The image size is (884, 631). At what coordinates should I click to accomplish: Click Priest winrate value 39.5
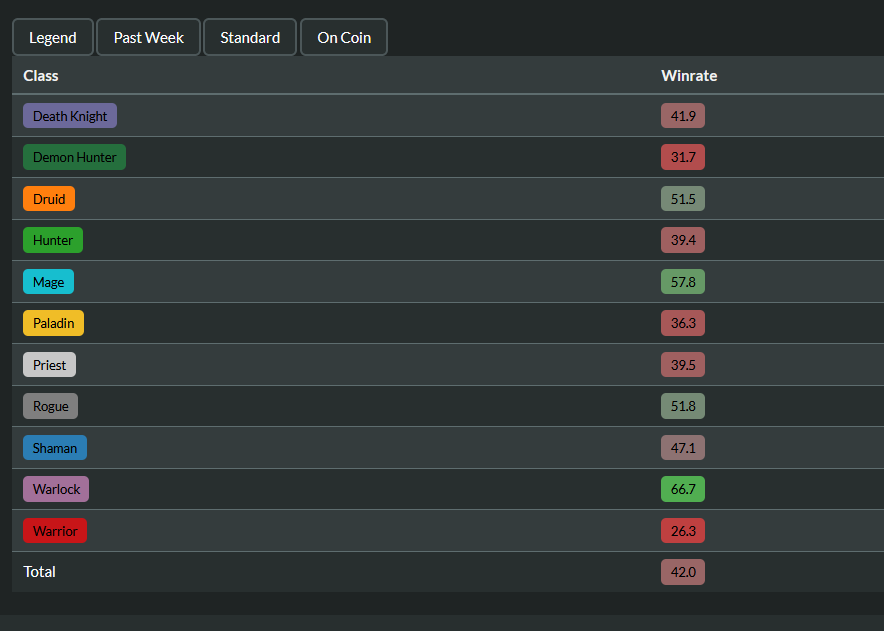click(x=683, y=364)
